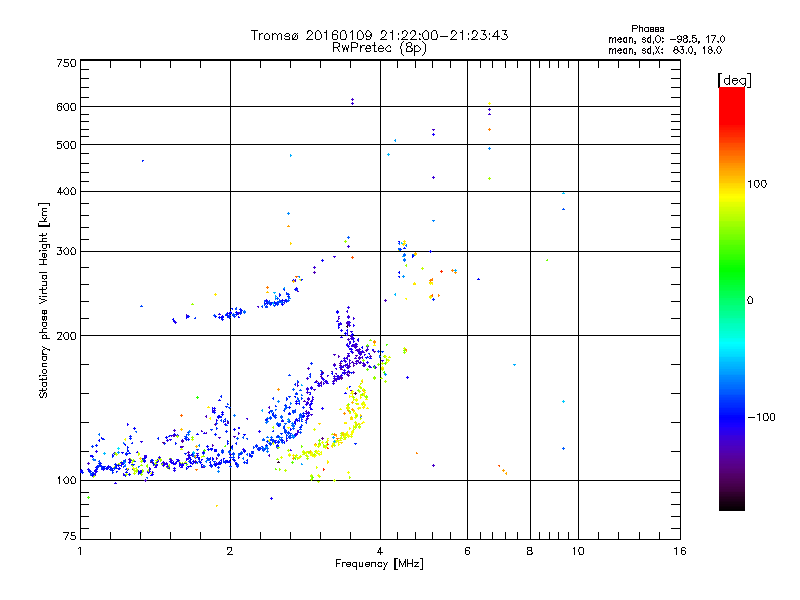Select the "75" height tick label

click(70, 536)
